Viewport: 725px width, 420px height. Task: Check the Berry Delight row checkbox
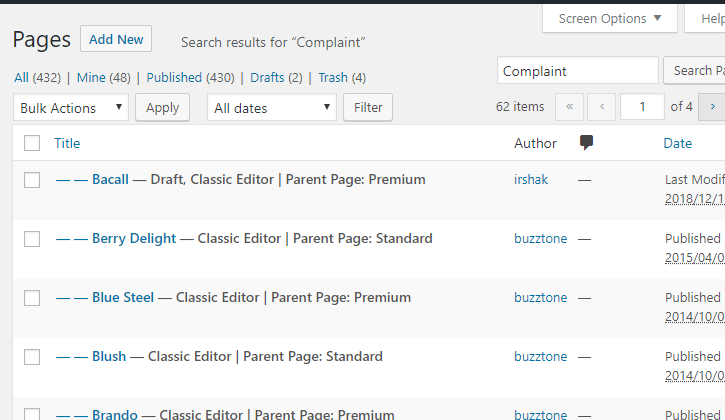click(x=32, y=239)
